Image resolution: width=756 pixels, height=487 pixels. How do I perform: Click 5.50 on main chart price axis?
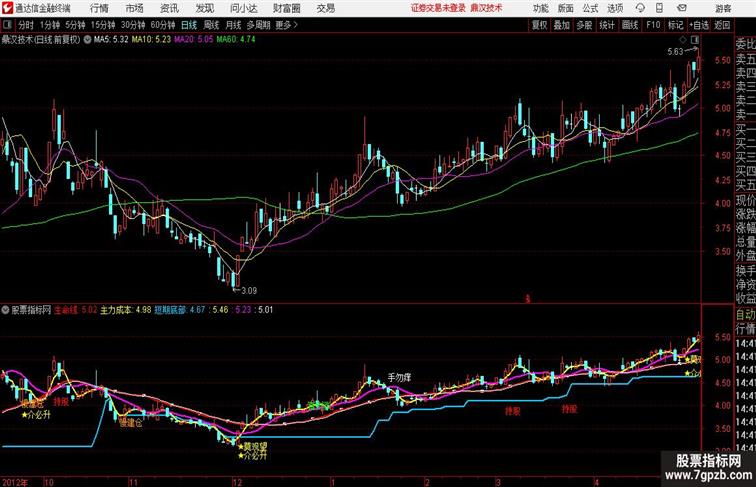(723, 61)
